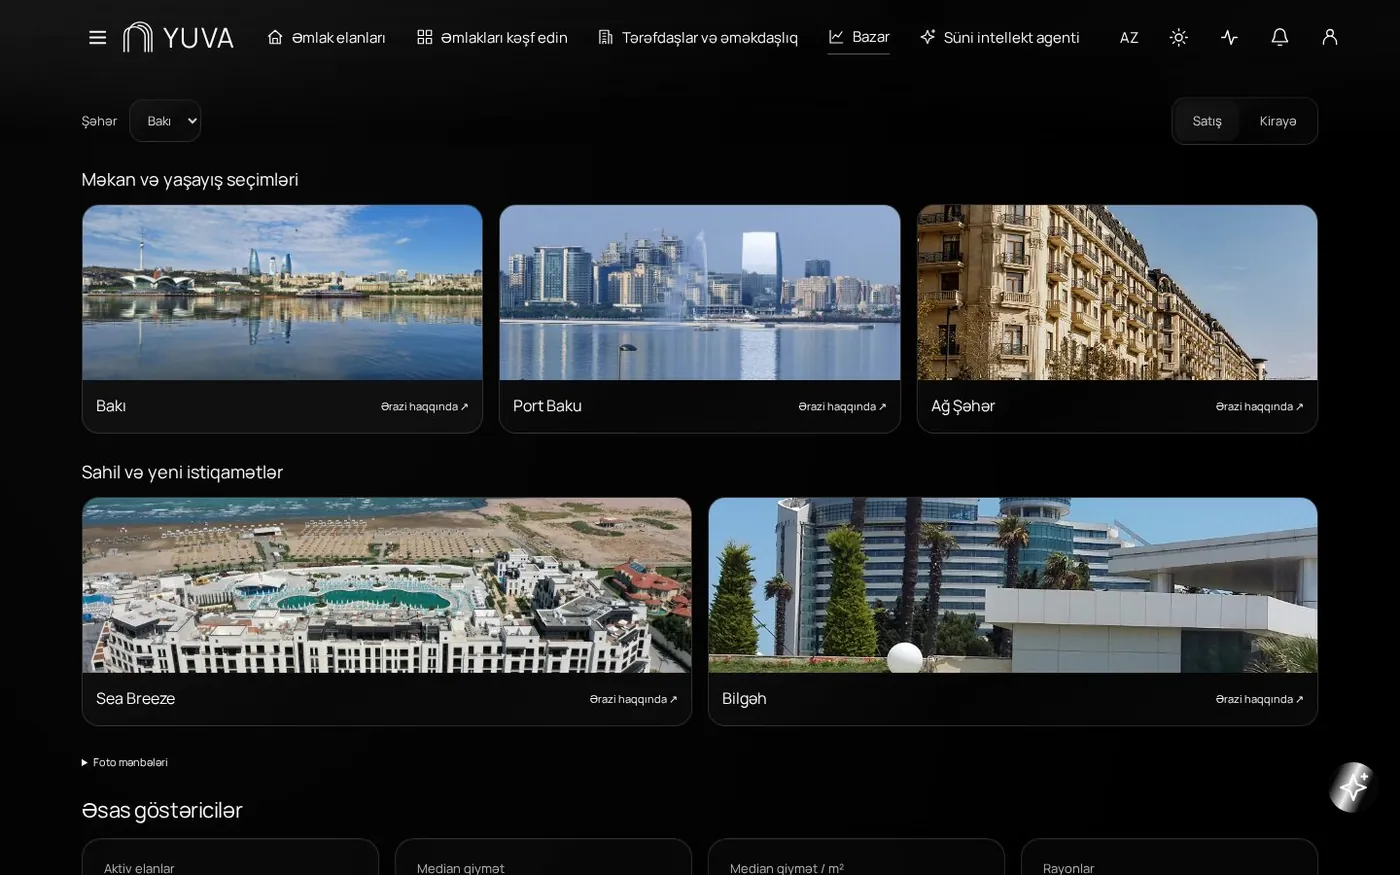The width and height of the screenshot is (1400, 875).
Task: Select the Bazar tab
Action: pyautogui.click(x=859, y=37)
